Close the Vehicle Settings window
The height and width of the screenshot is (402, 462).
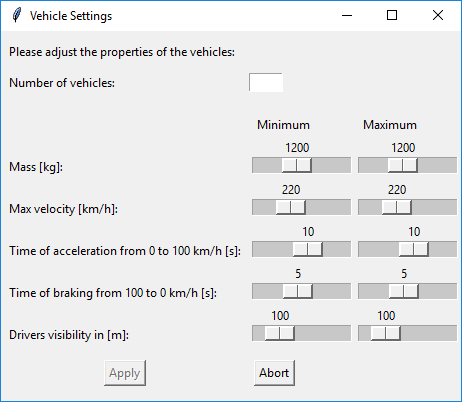coord(438,15)
